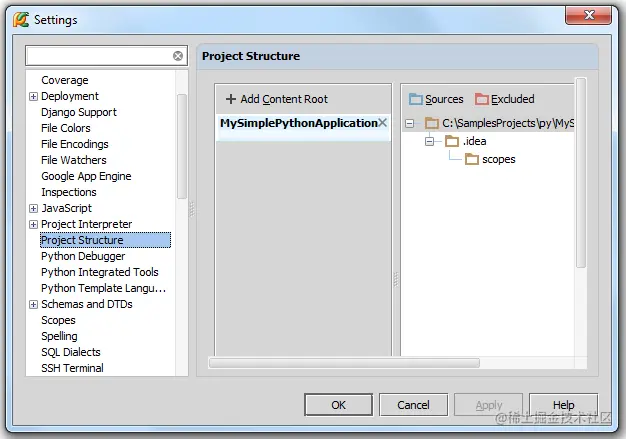Select the Project Structure item in the list

pyautogui.click(x=105, y=240)
